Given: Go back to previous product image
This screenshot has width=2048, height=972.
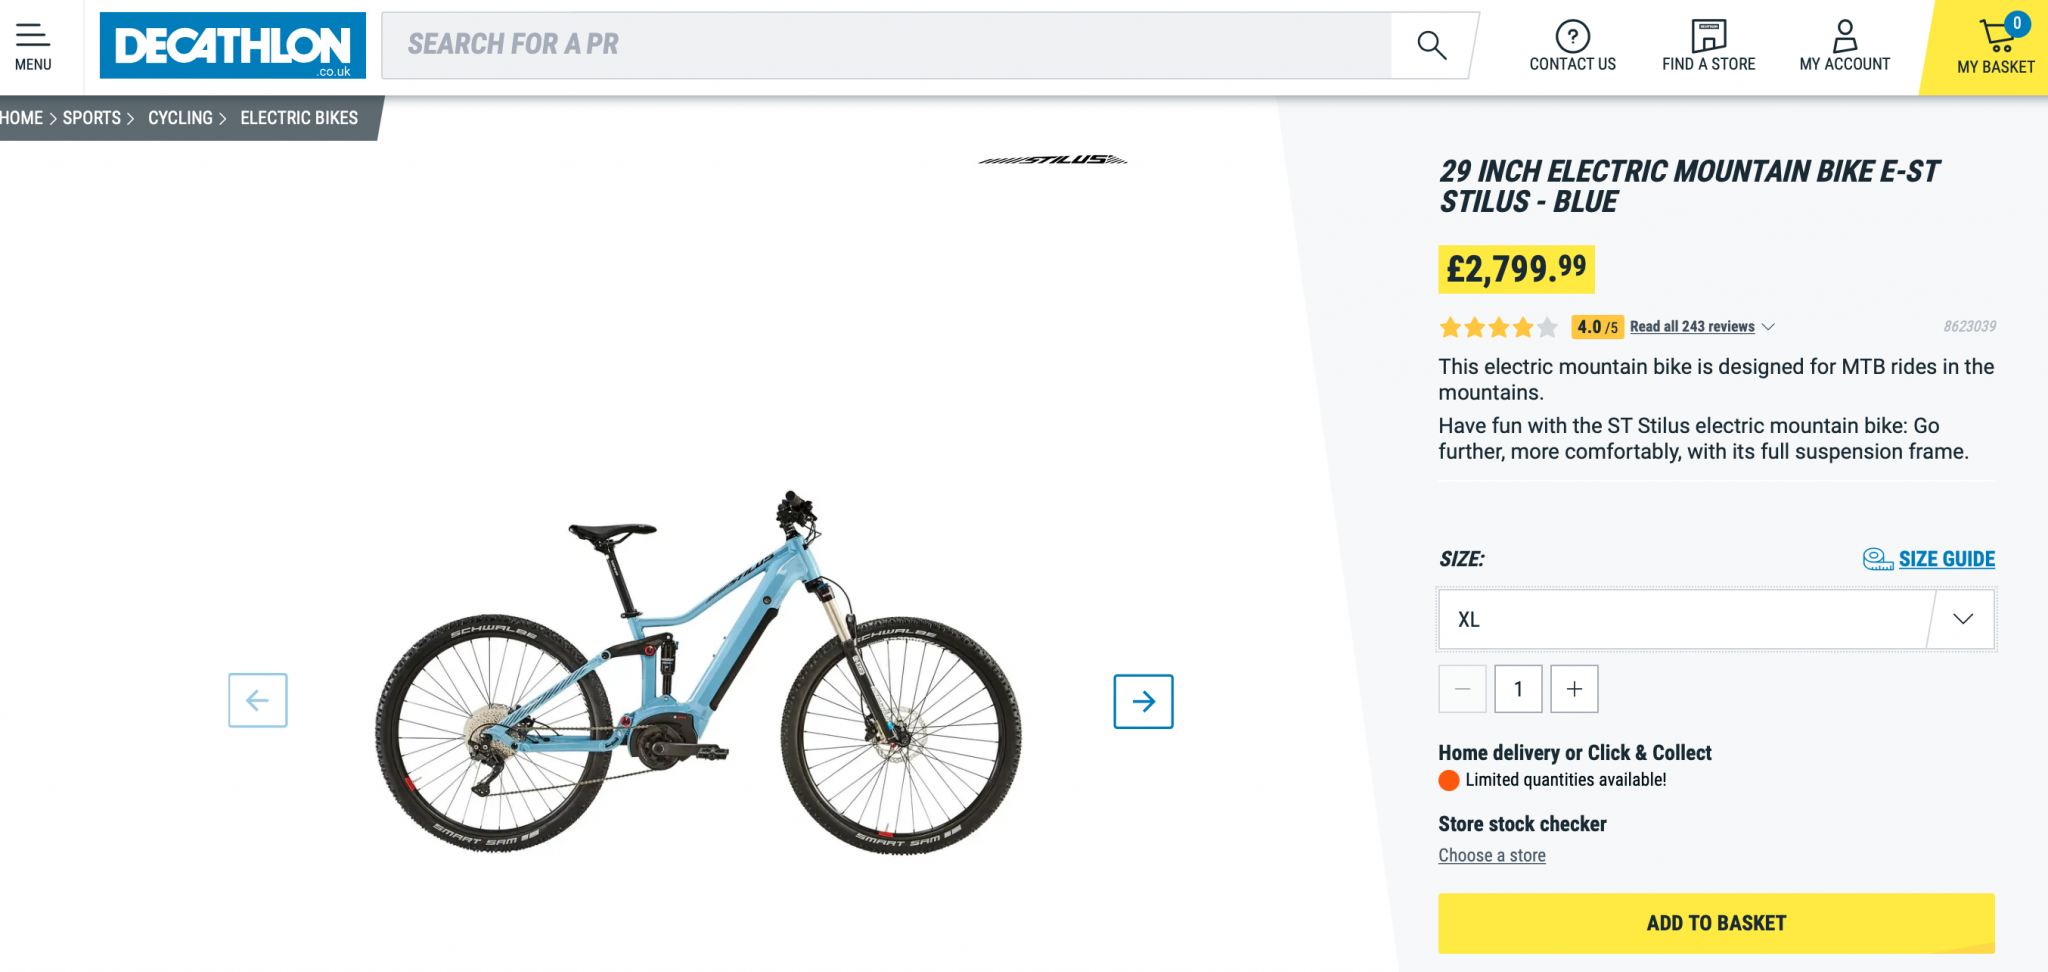Looking at the screenshot, I should point(257,701).
